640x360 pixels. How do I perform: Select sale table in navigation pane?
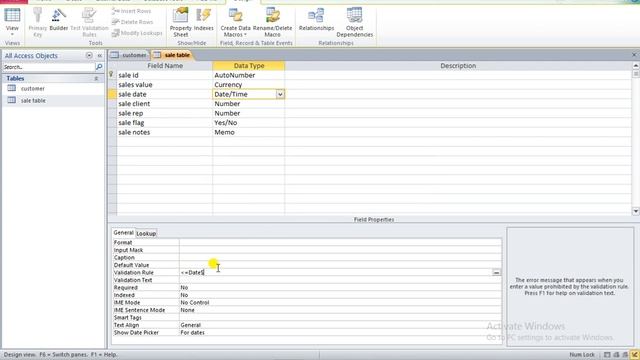[33, 100]
